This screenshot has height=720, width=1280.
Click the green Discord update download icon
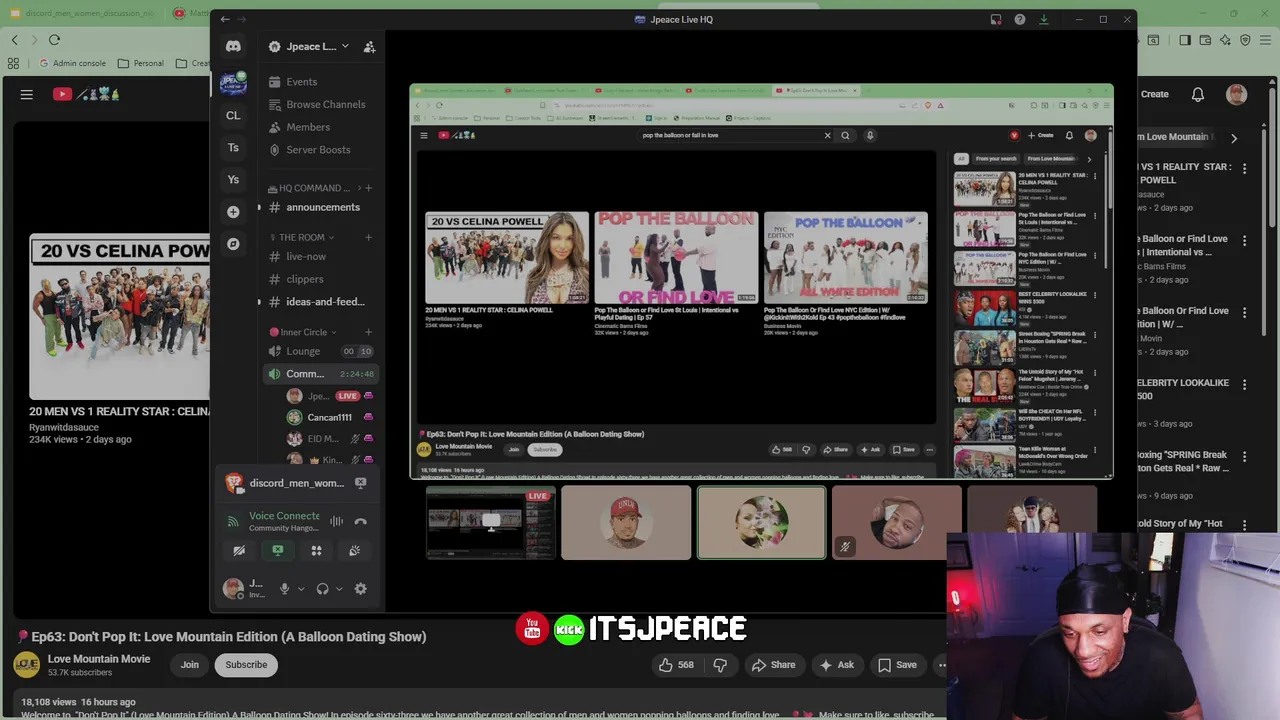click(1043, 19)
